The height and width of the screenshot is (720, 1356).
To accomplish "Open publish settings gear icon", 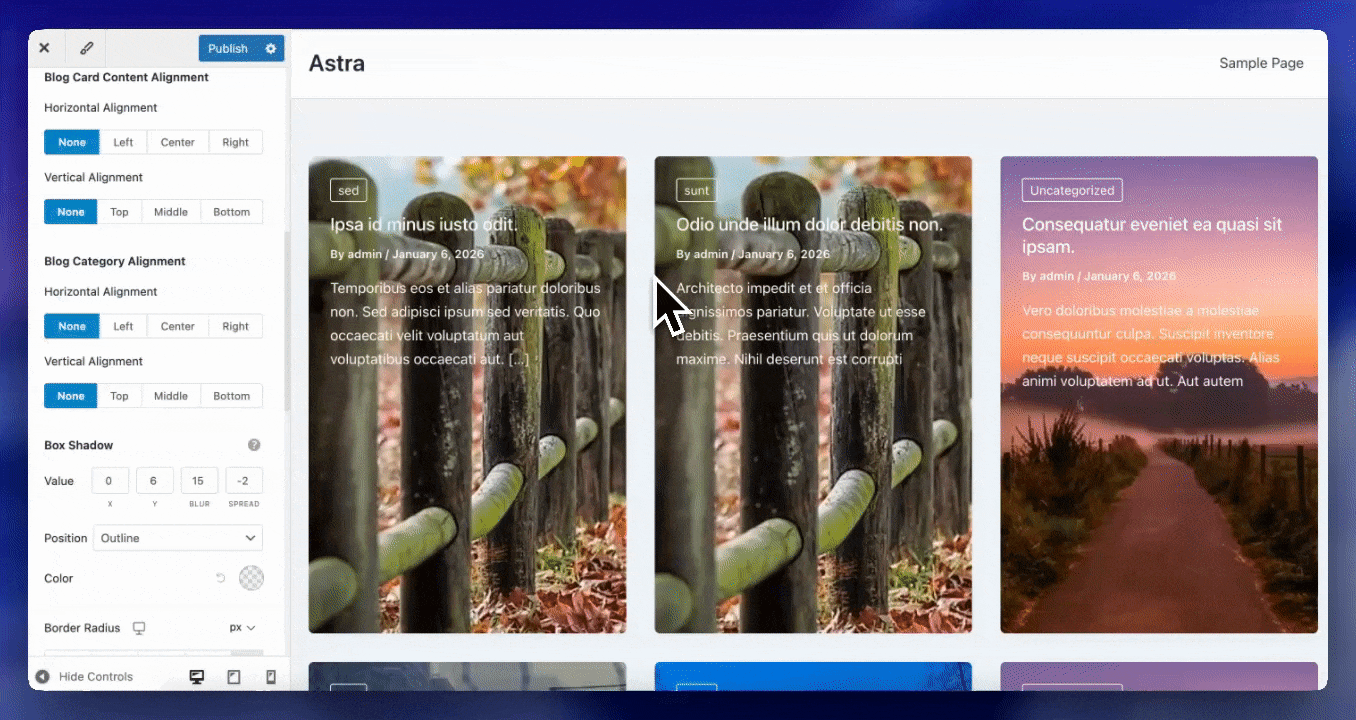I will coord(271,48).
